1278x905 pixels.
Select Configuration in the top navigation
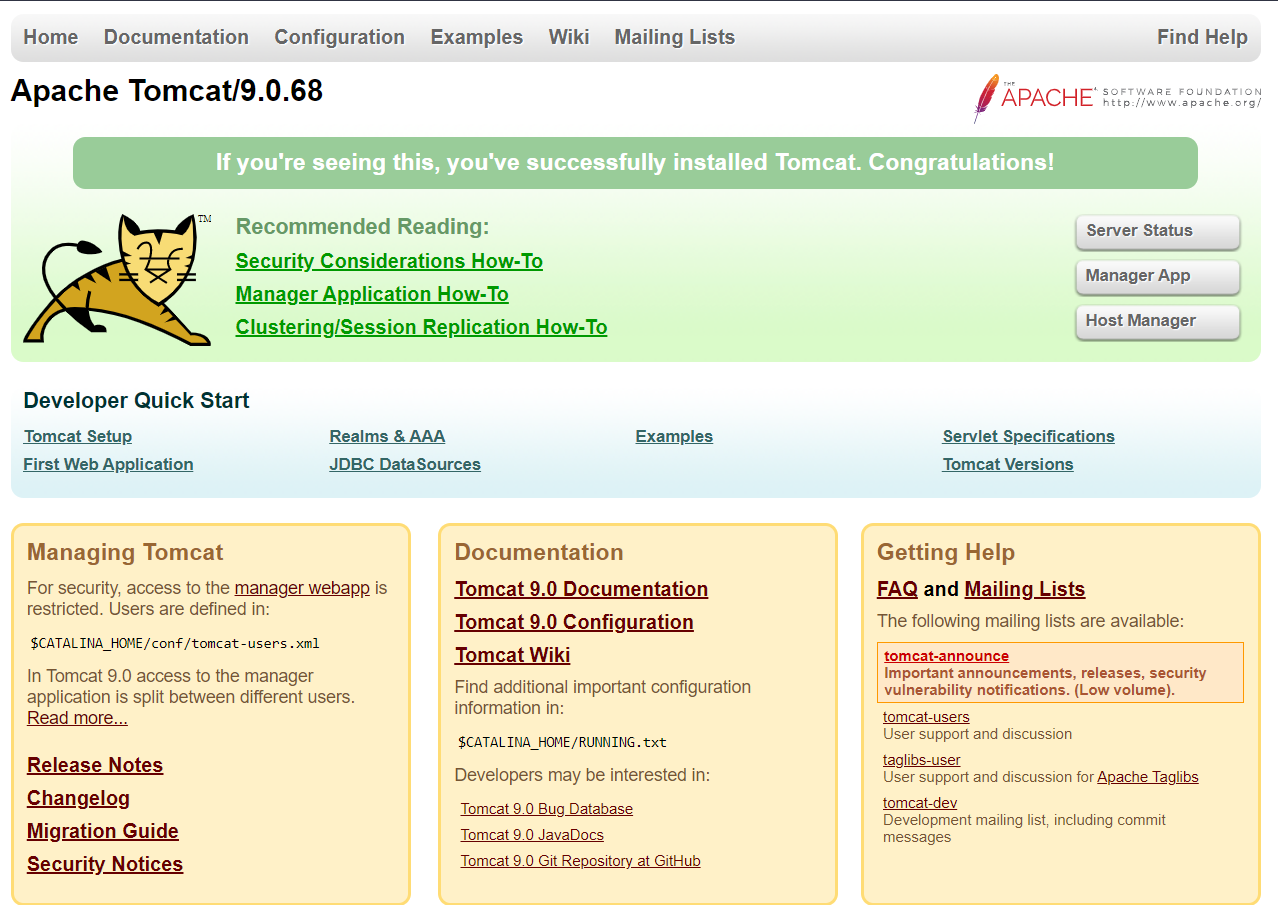click(x=340, y=37)
